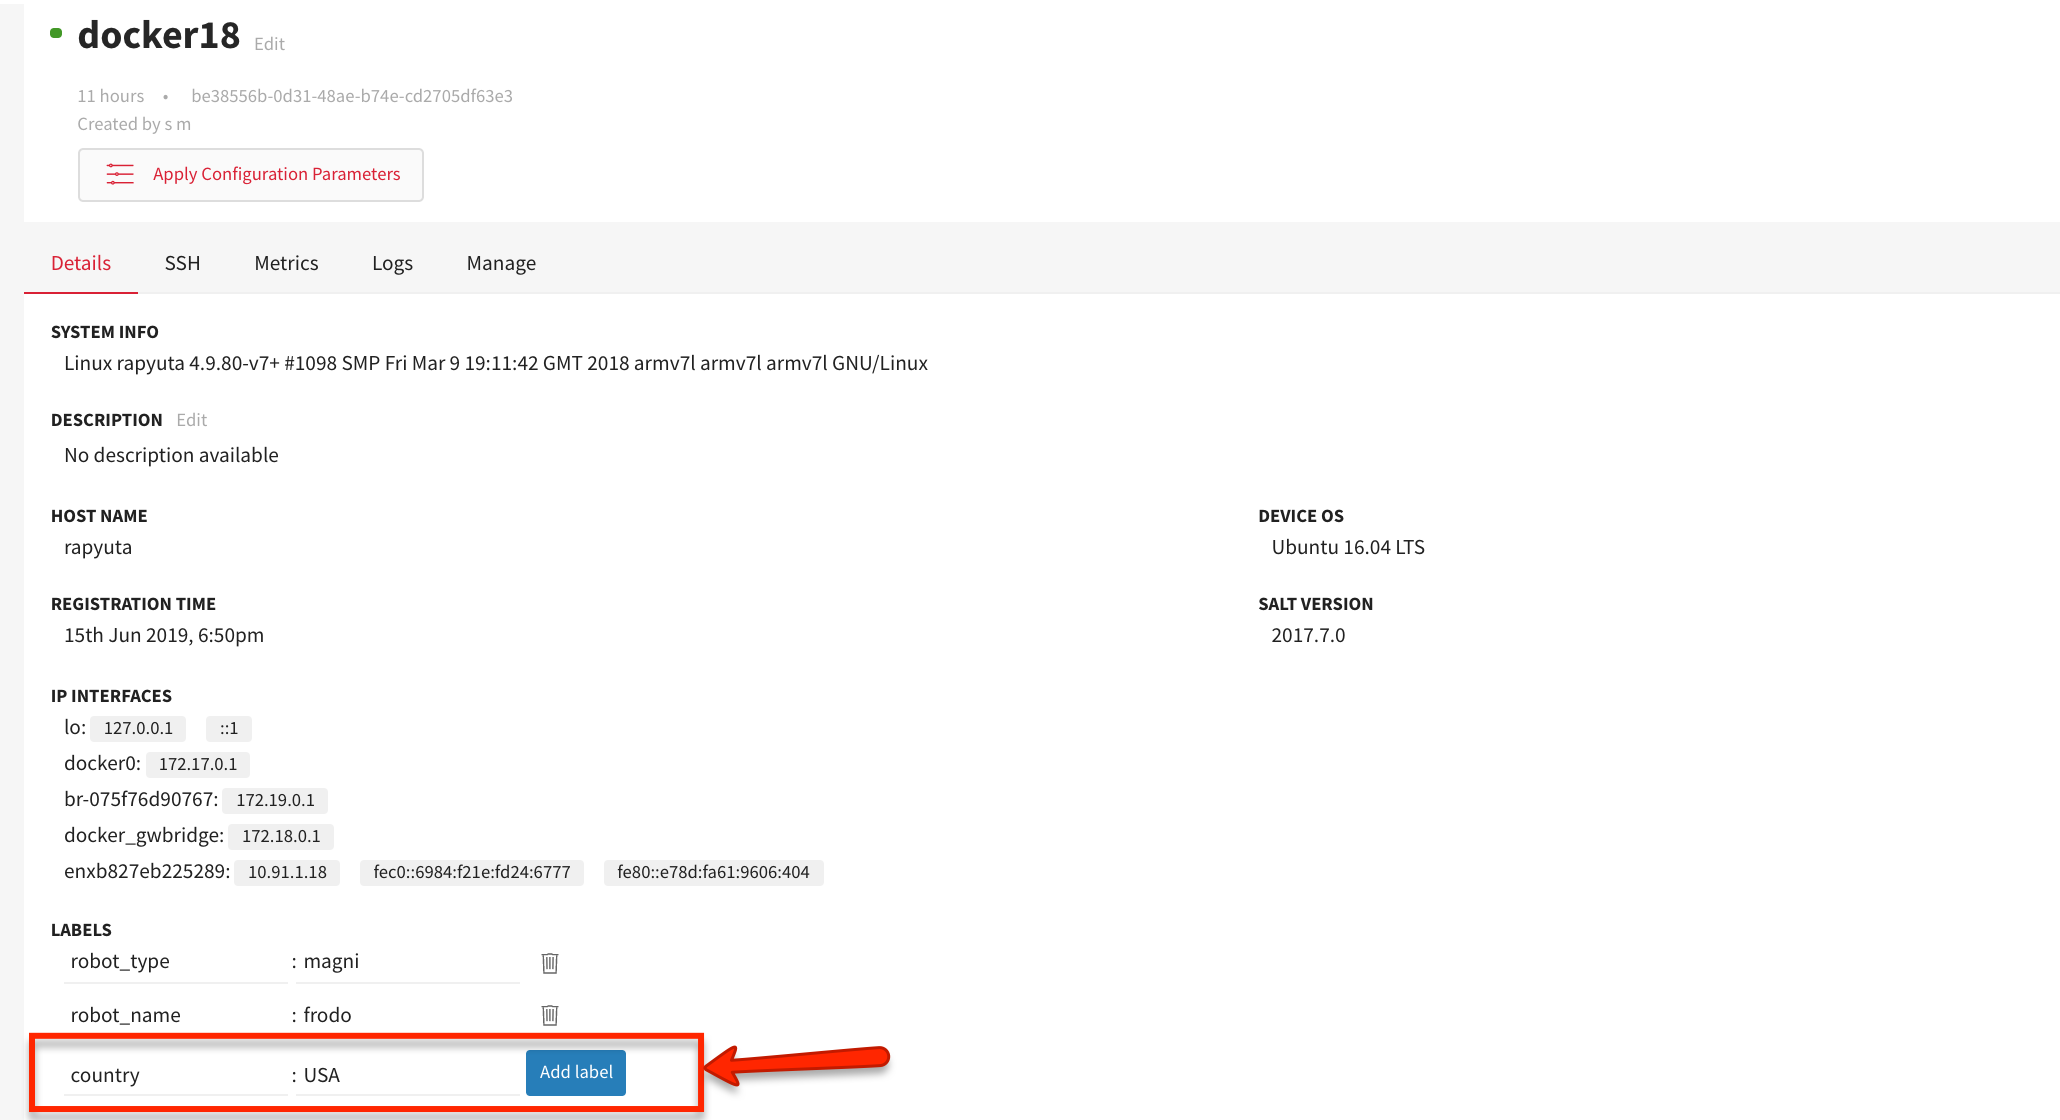The height and width of the screenshot is (1120, 2060).
Task: Click the Created by s m text
Action: click(134, 124)
